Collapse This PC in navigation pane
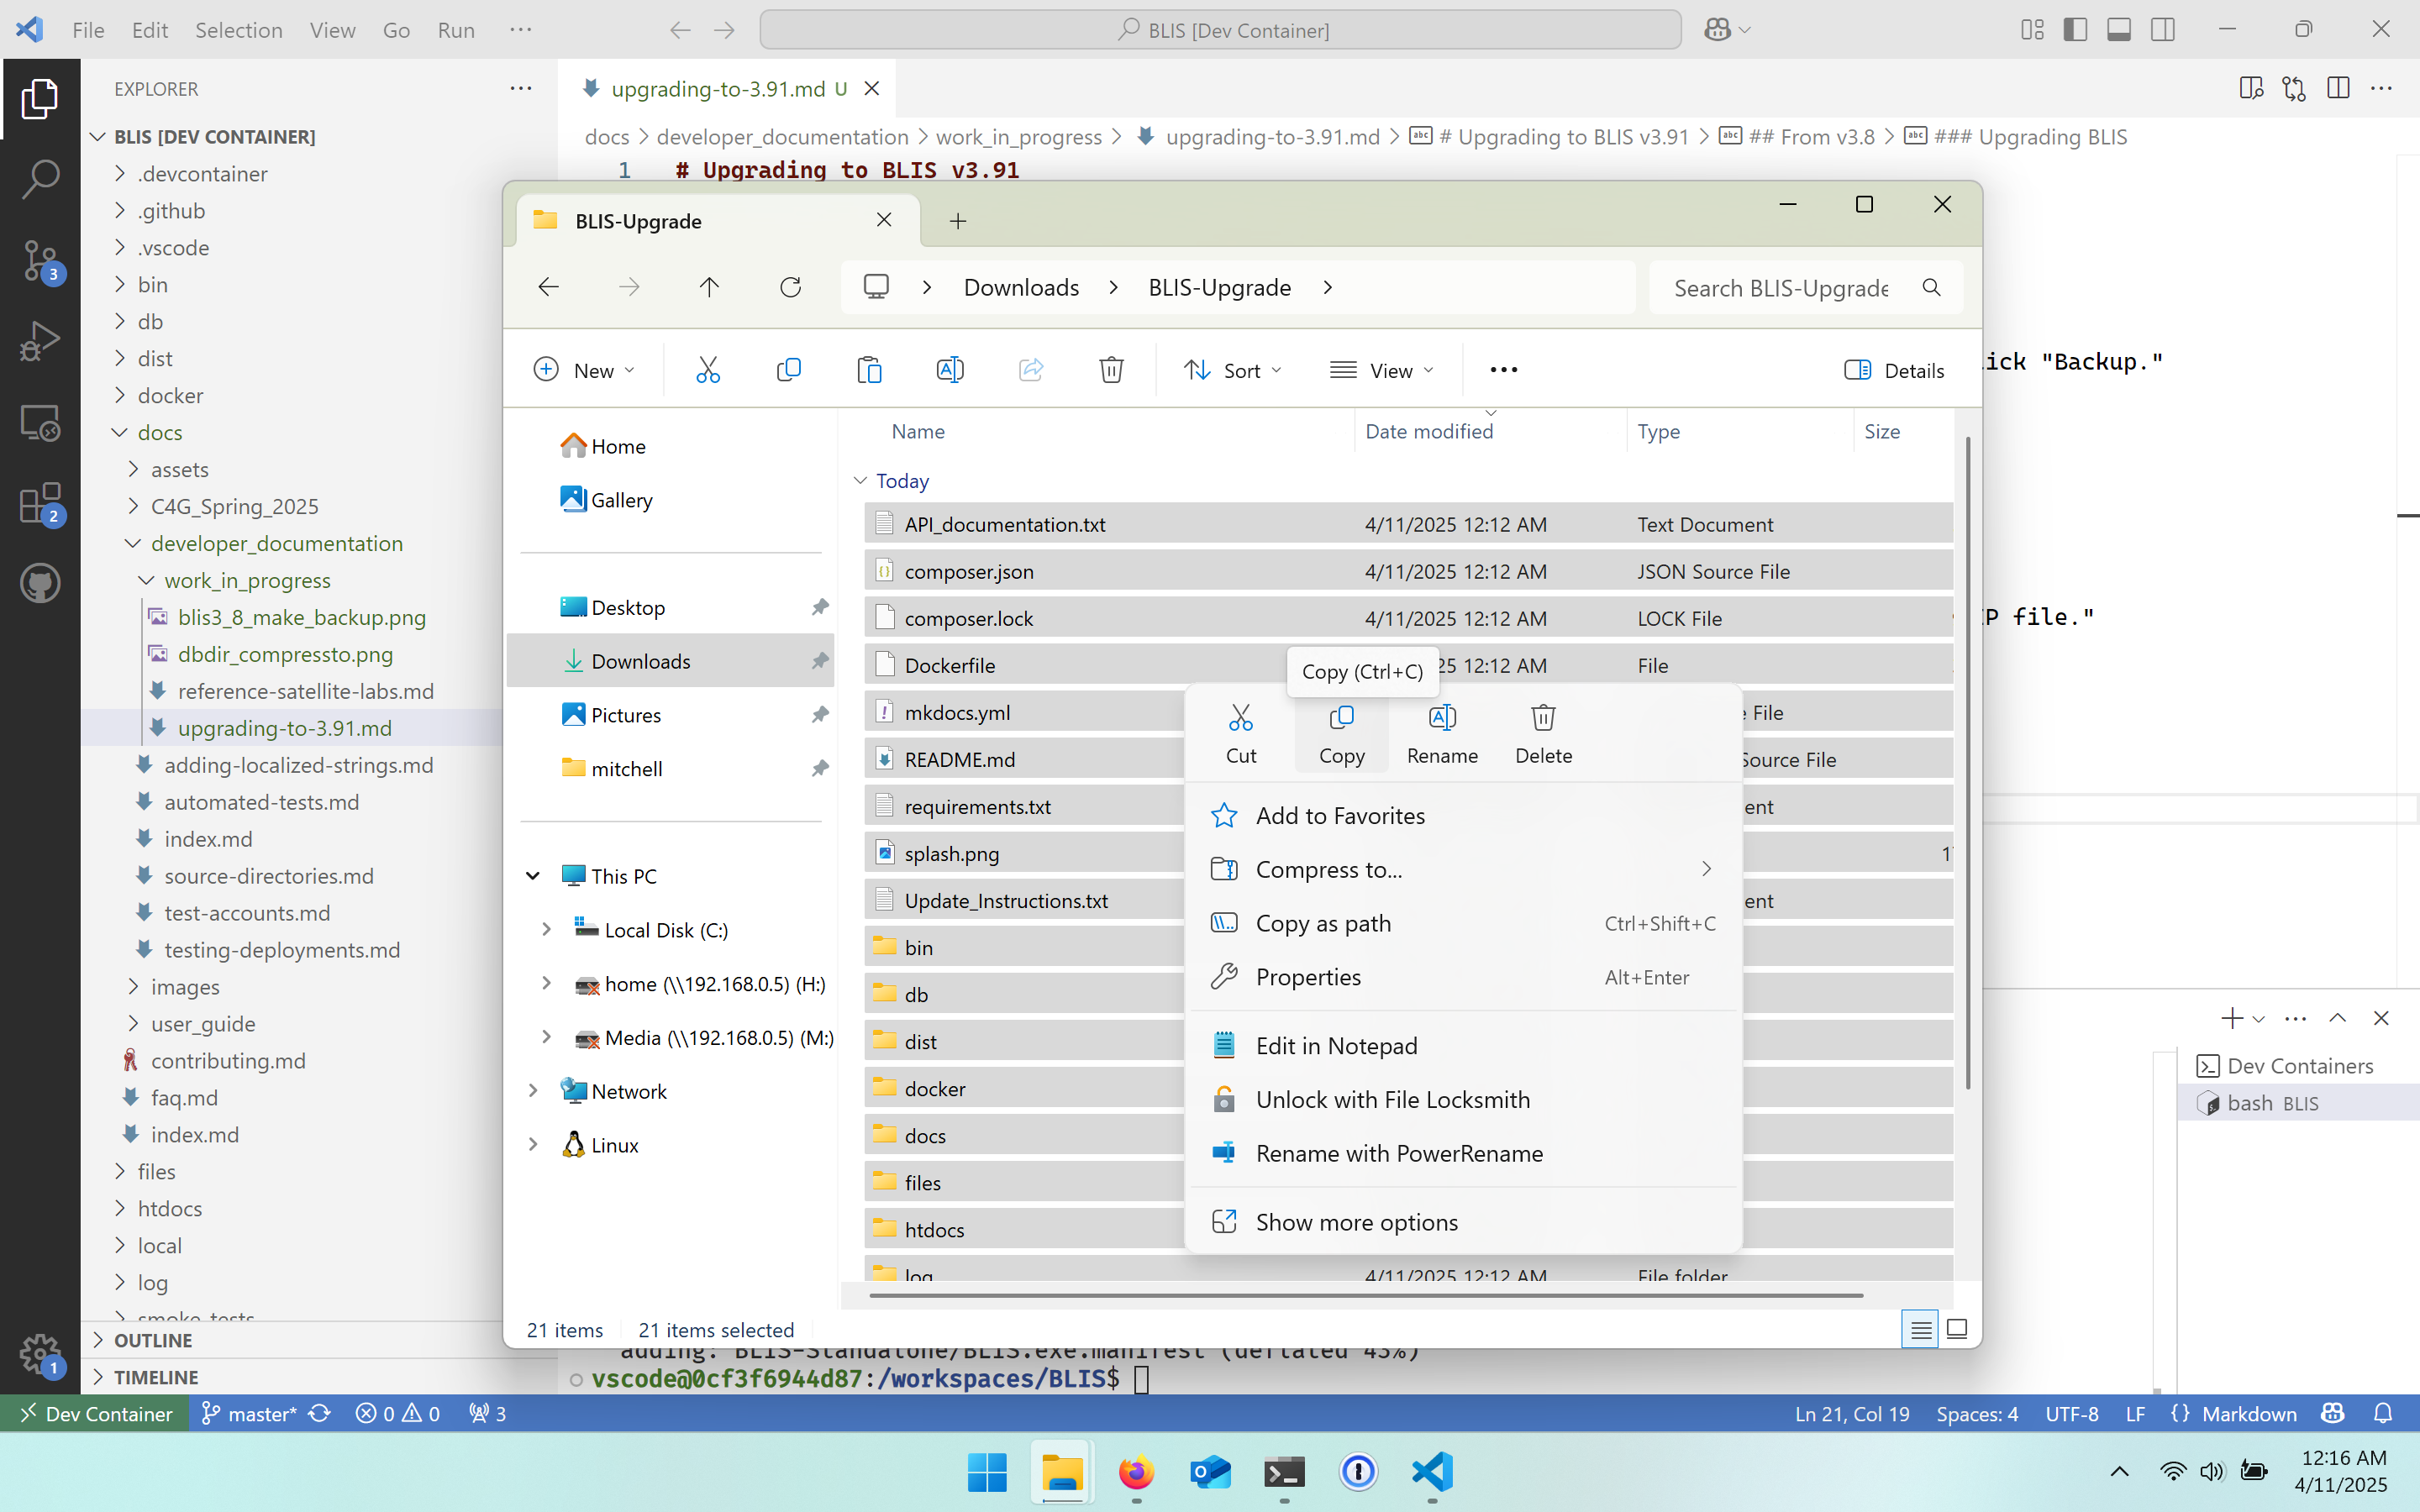Image resolution: width=2420 pixels, height=1512 pixels. [533, 876]
